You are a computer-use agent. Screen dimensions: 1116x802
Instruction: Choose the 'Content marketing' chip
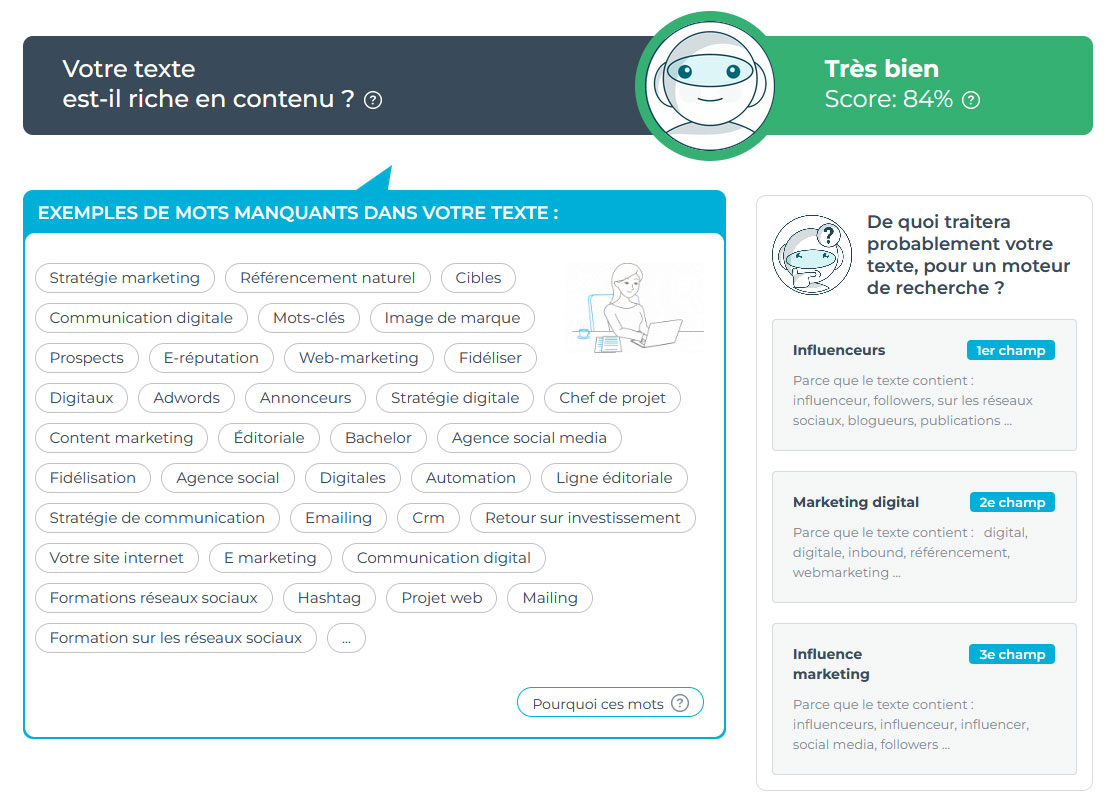(x=121, y=438)
